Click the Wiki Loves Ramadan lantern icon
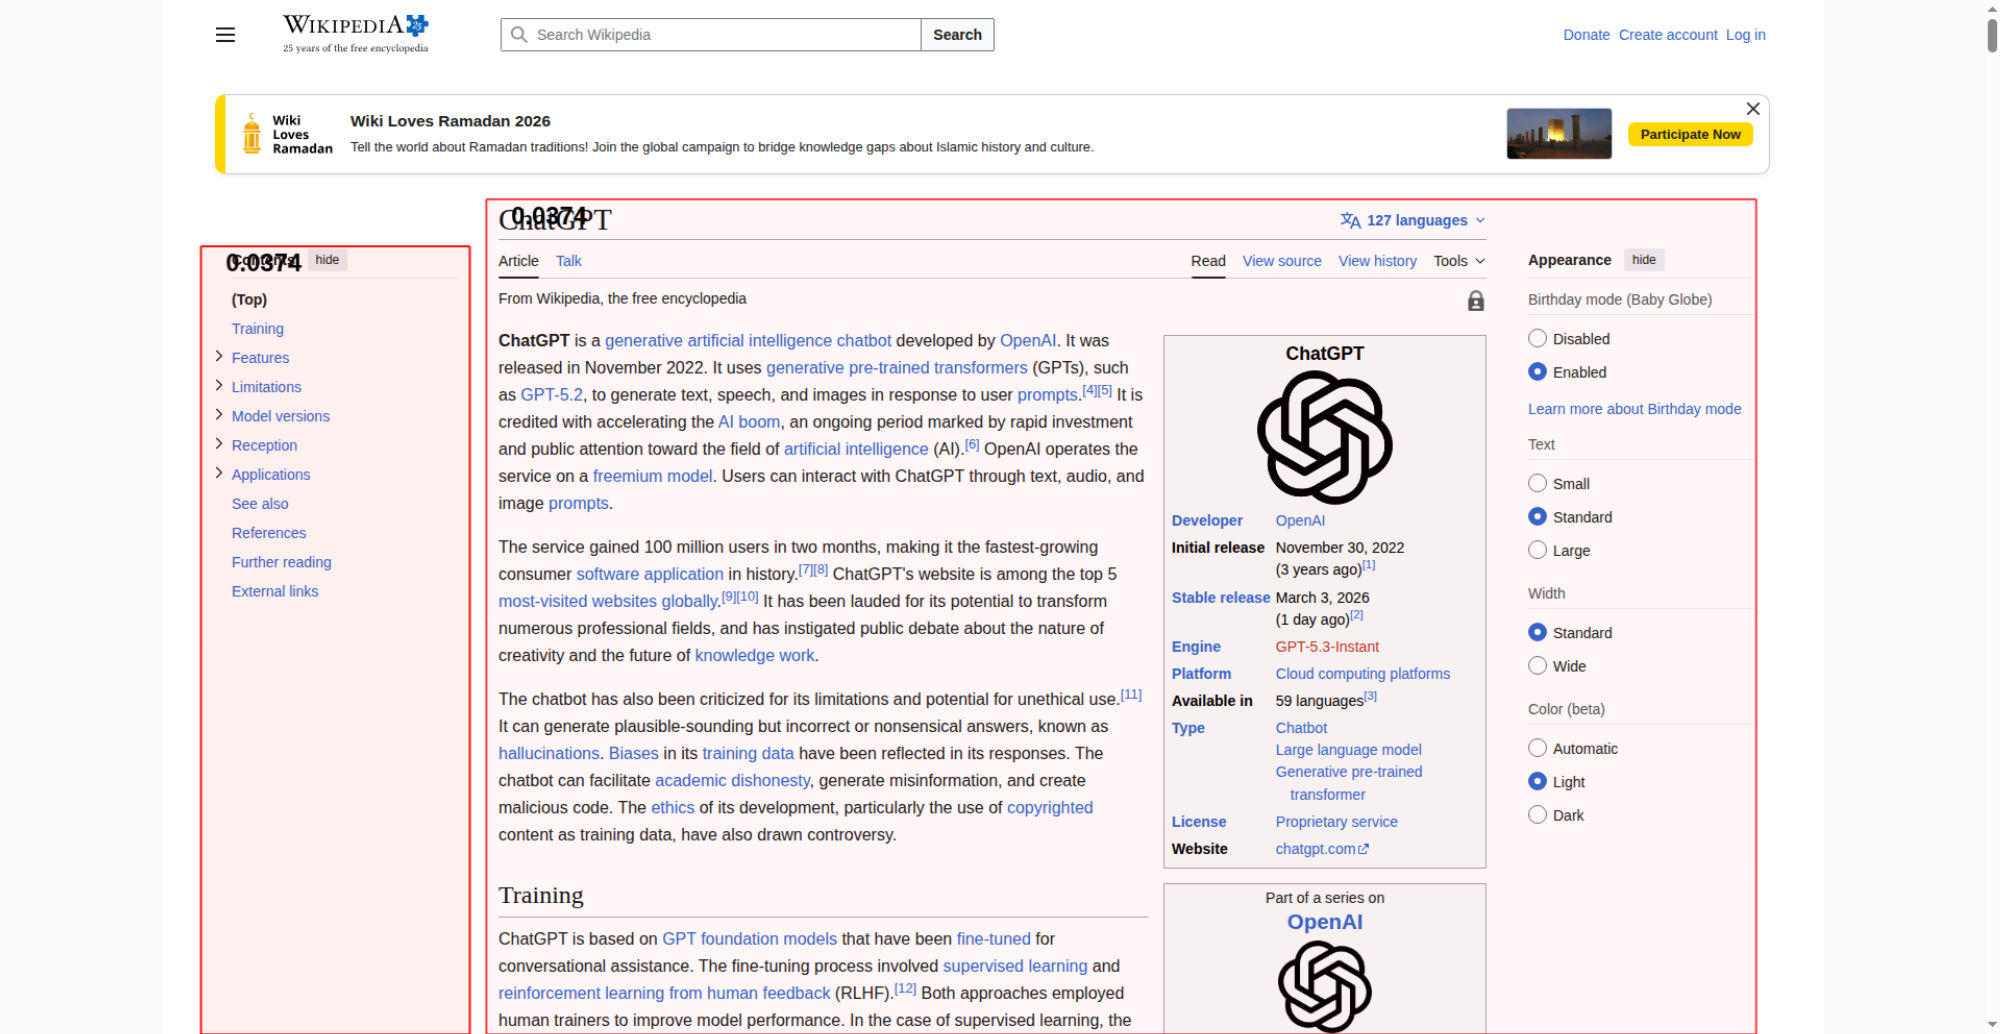Image resolution: width=2000 pixels, height=1034 pixels. pyautogui.click(x=252, y=134)
